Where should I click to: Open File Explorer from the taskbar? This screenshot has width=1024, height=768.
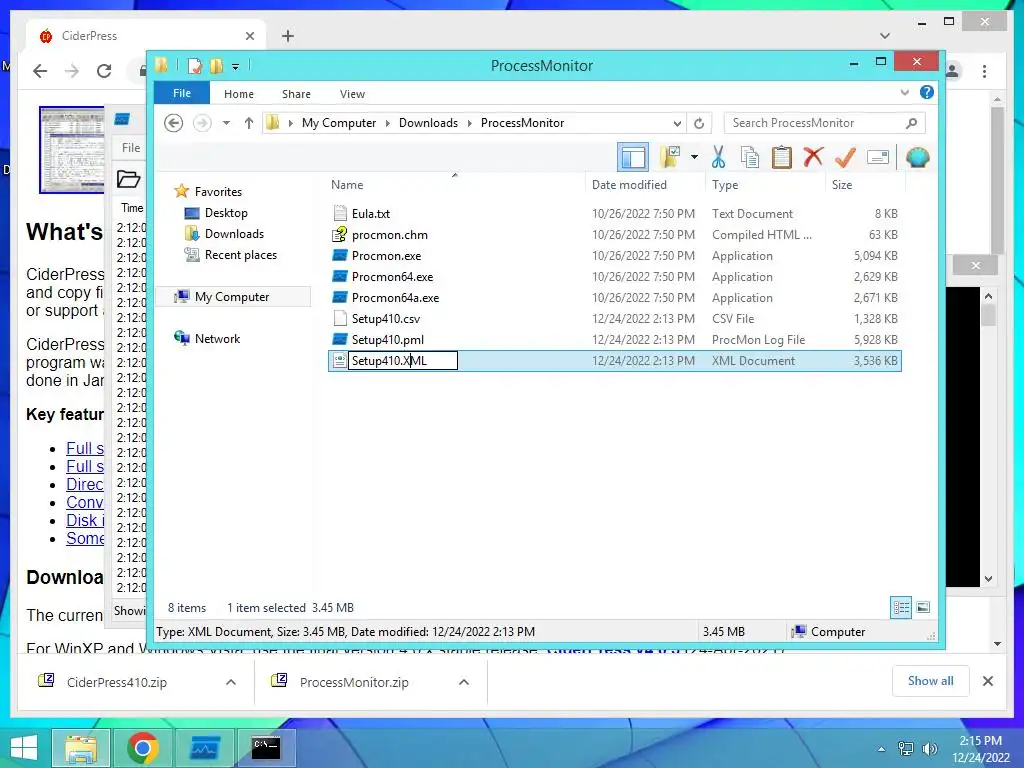click(x=81, y=748)
